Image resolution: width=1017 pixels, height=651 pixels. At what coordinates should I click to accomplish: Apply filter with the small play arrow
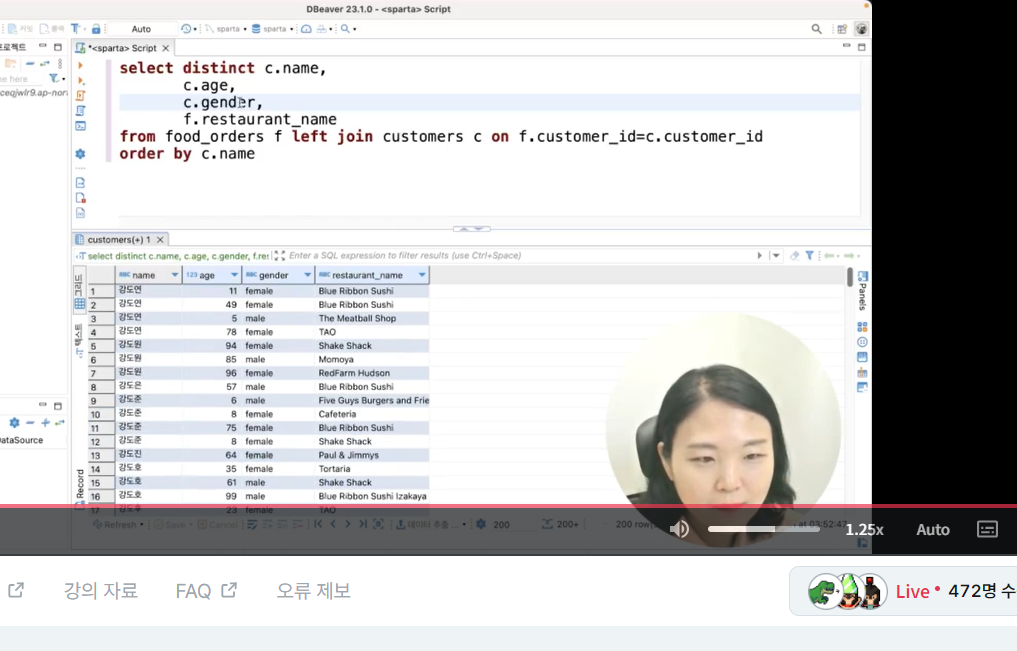pyautogui.click(x=760, y=255)
